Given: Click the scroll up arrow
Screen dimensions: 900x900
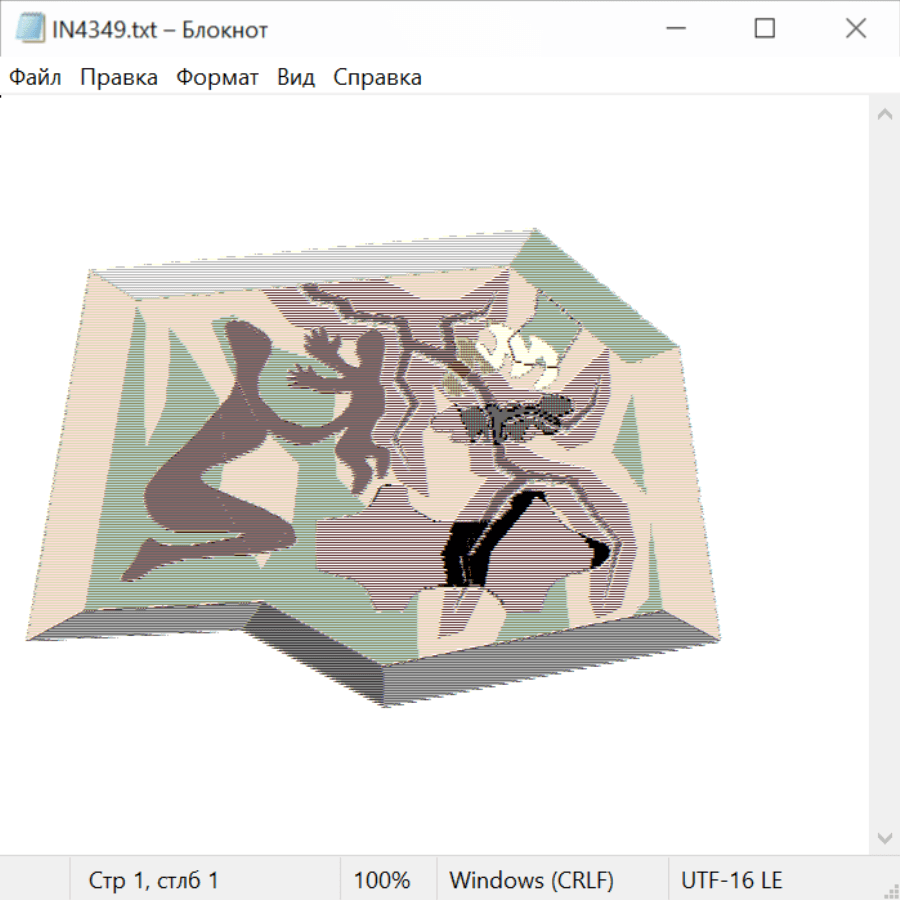Looking at the screenshot, I should pyautogui.click(x=884, y=115).
